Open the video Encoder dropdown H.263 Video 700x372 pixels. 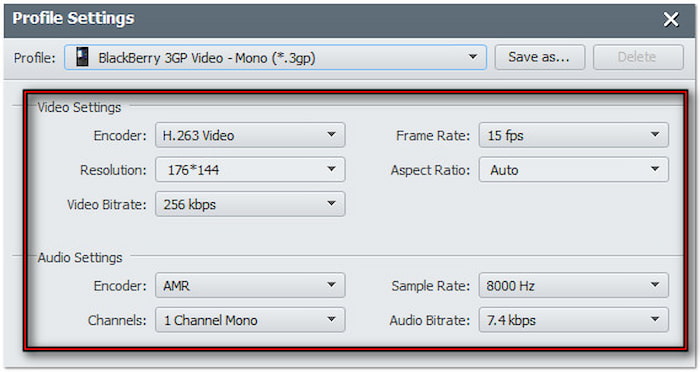[x=250, y=135]
